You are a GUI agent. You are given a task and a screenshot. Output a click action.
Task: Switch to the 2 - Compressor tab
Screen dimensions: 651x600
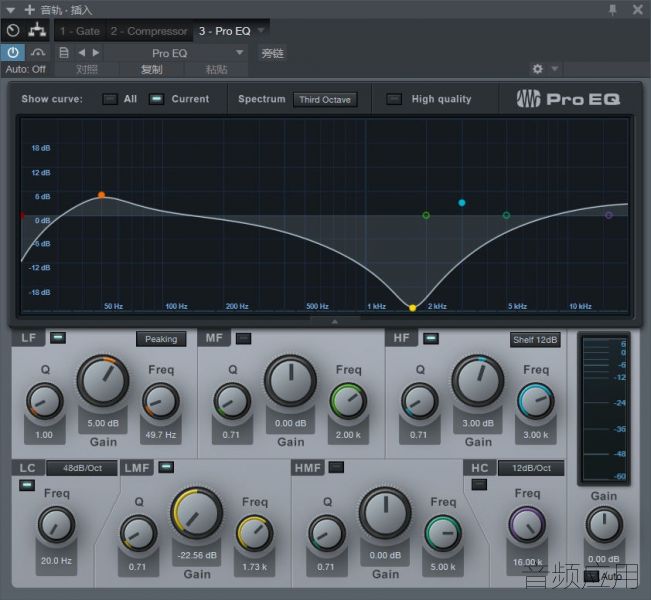(x=149, y=31)
